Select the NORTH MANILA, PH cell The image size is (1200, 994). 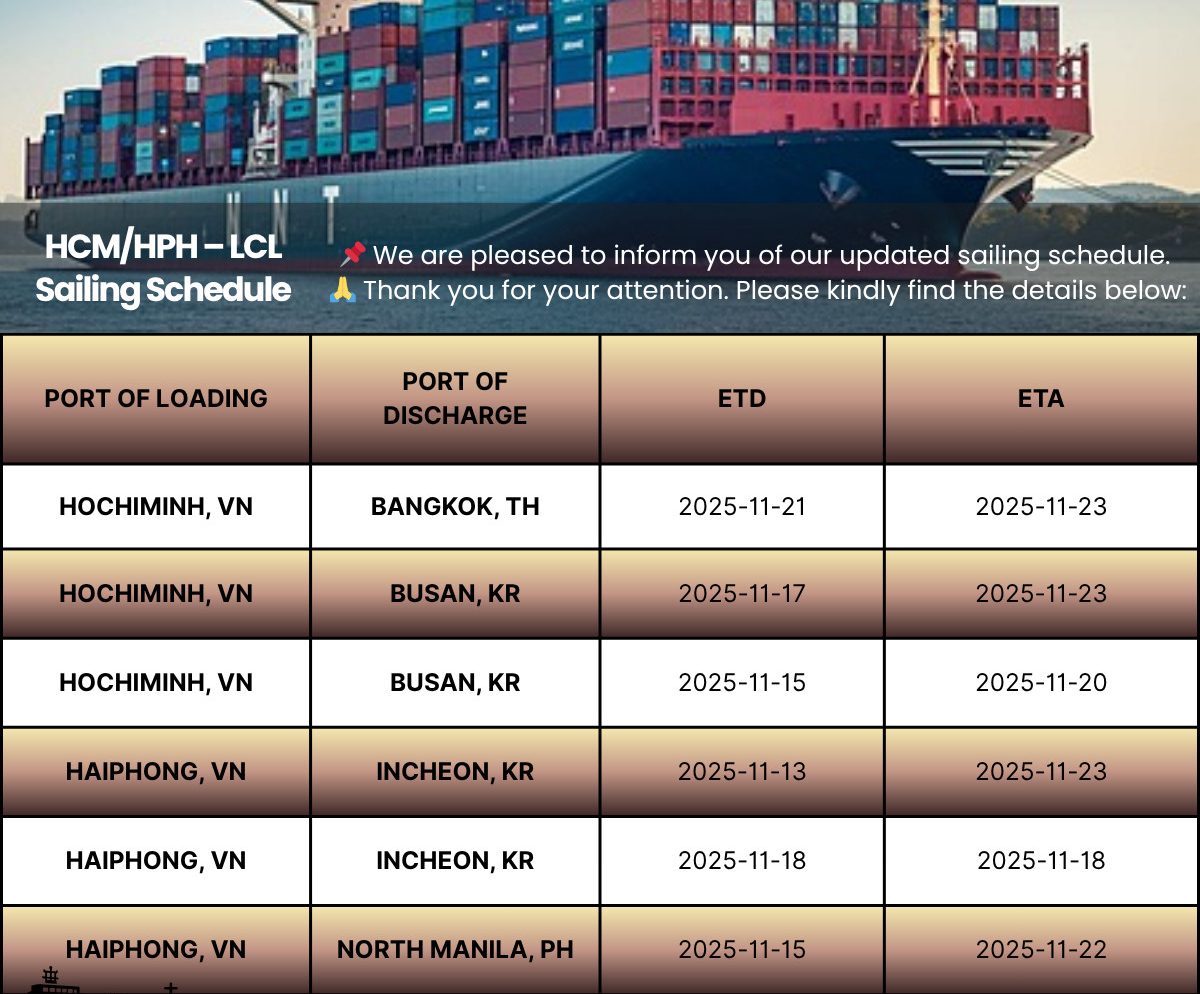click(455, 949)
